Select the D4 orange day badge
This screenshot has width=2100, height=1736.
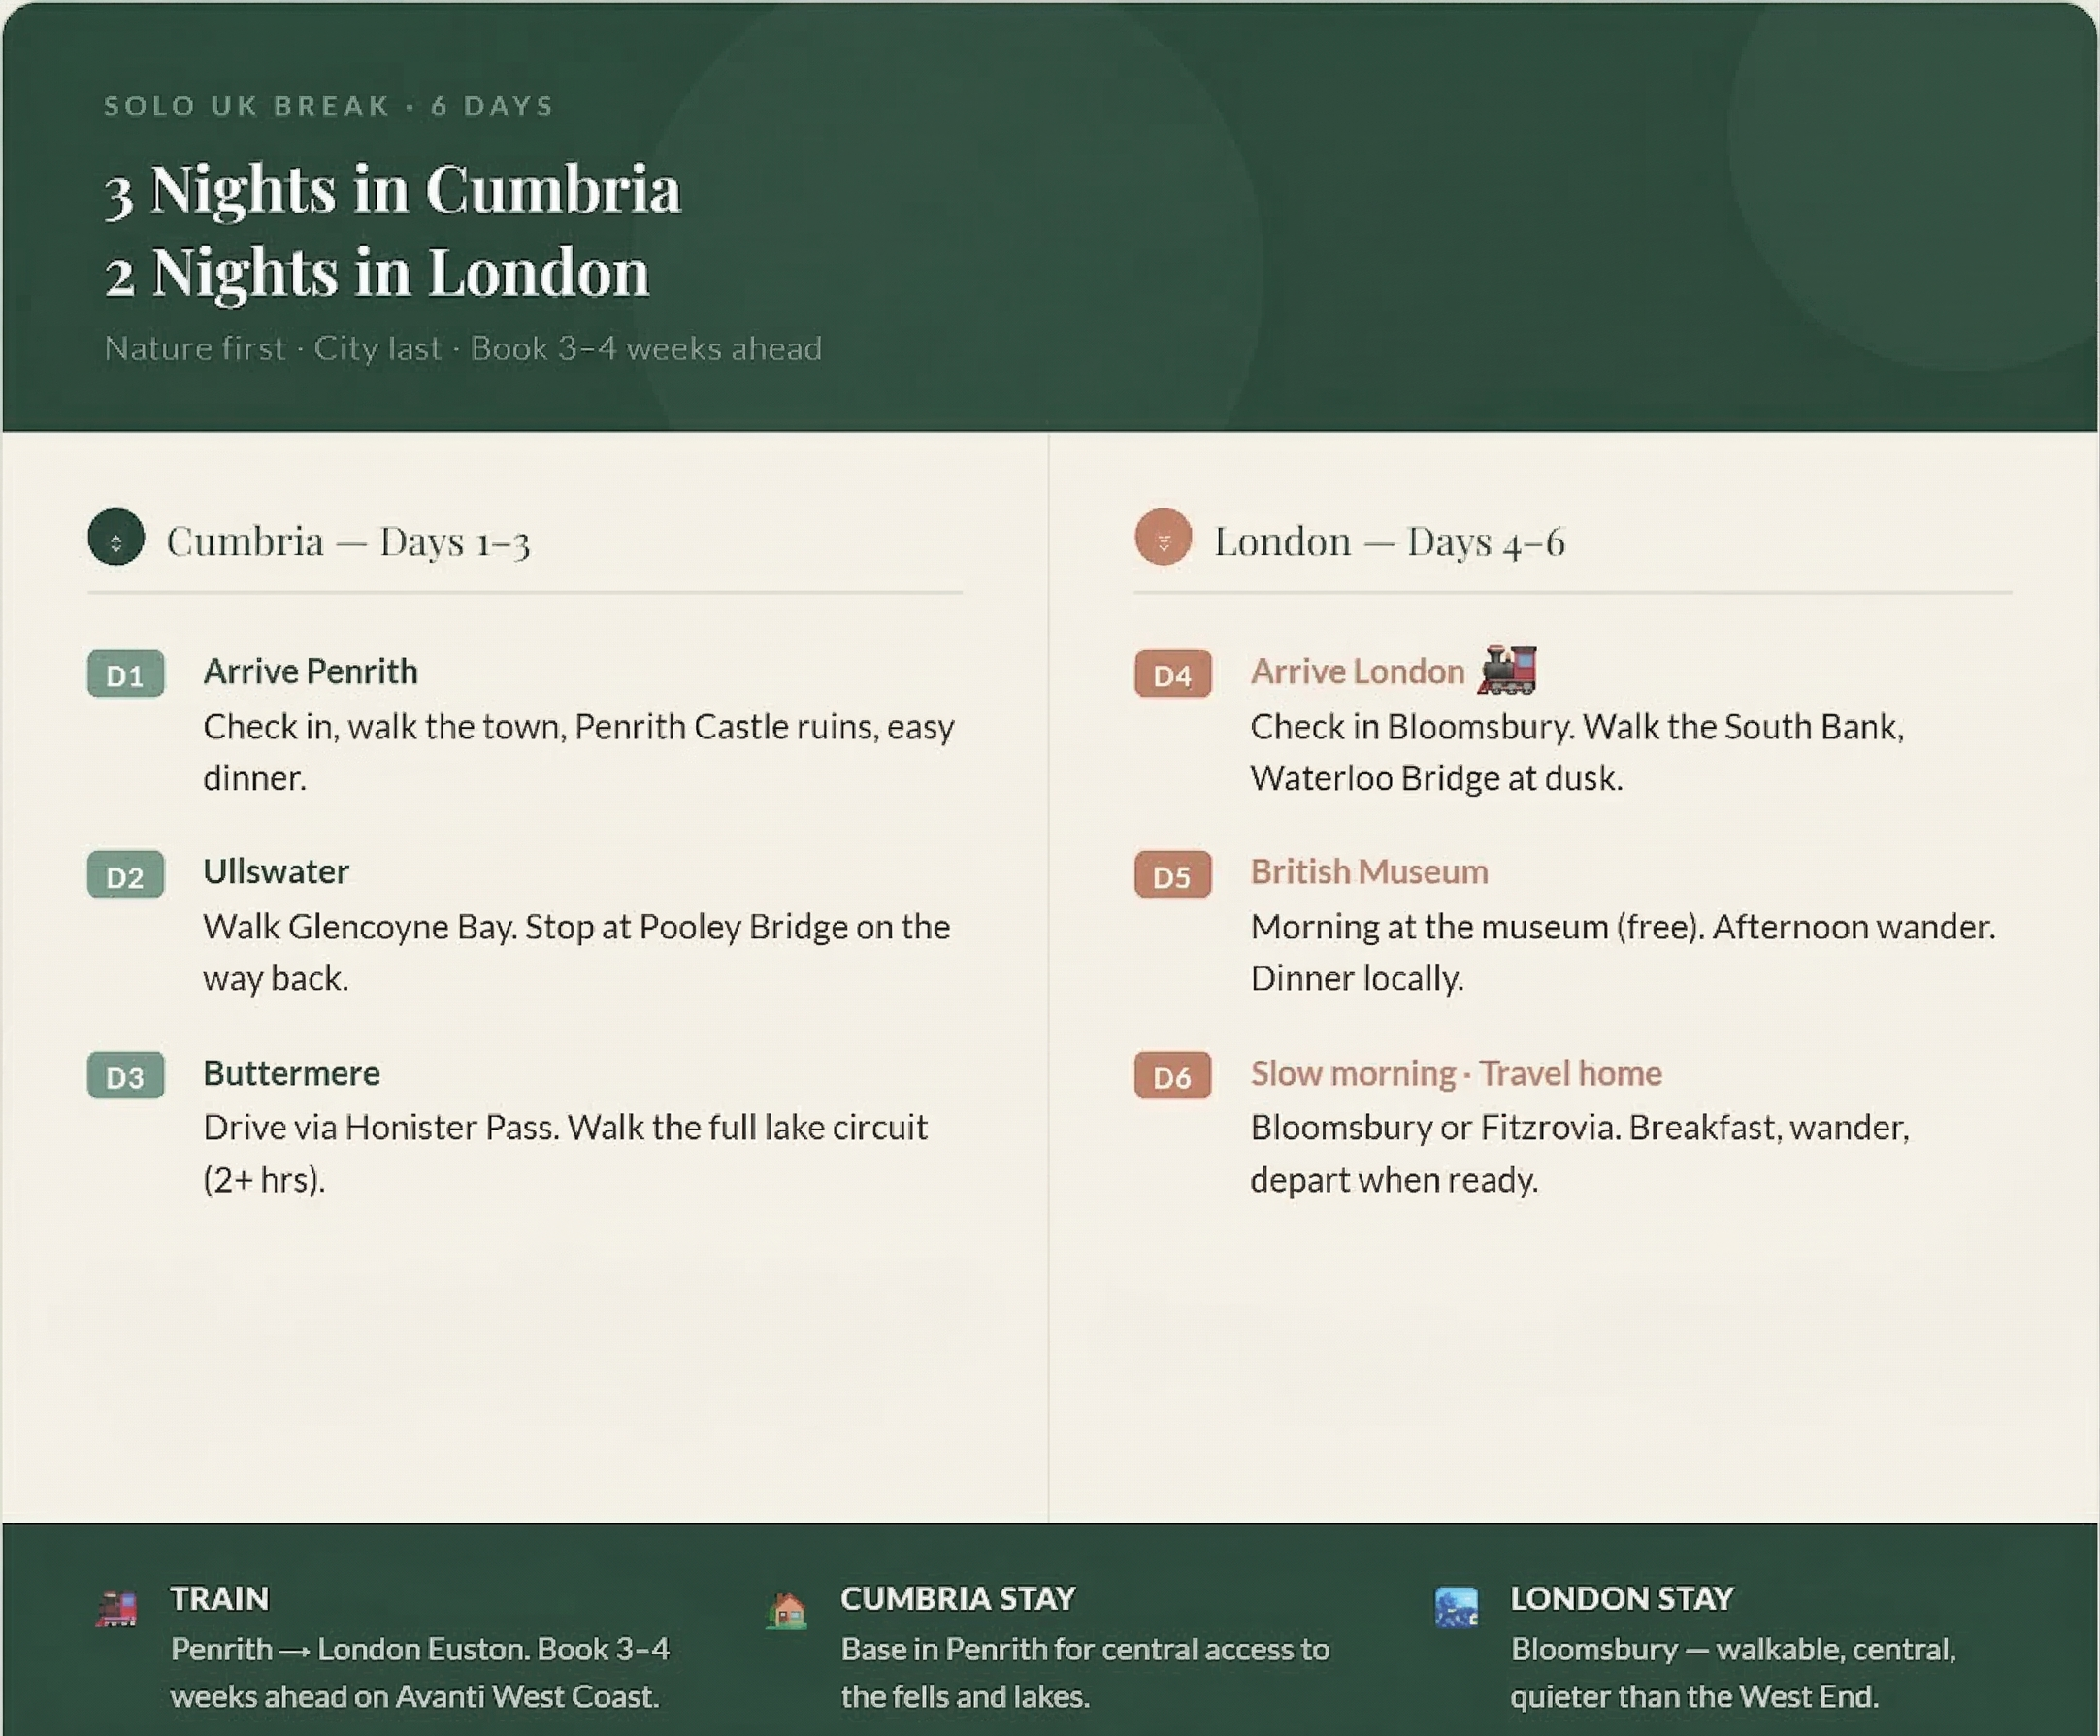1172,674
